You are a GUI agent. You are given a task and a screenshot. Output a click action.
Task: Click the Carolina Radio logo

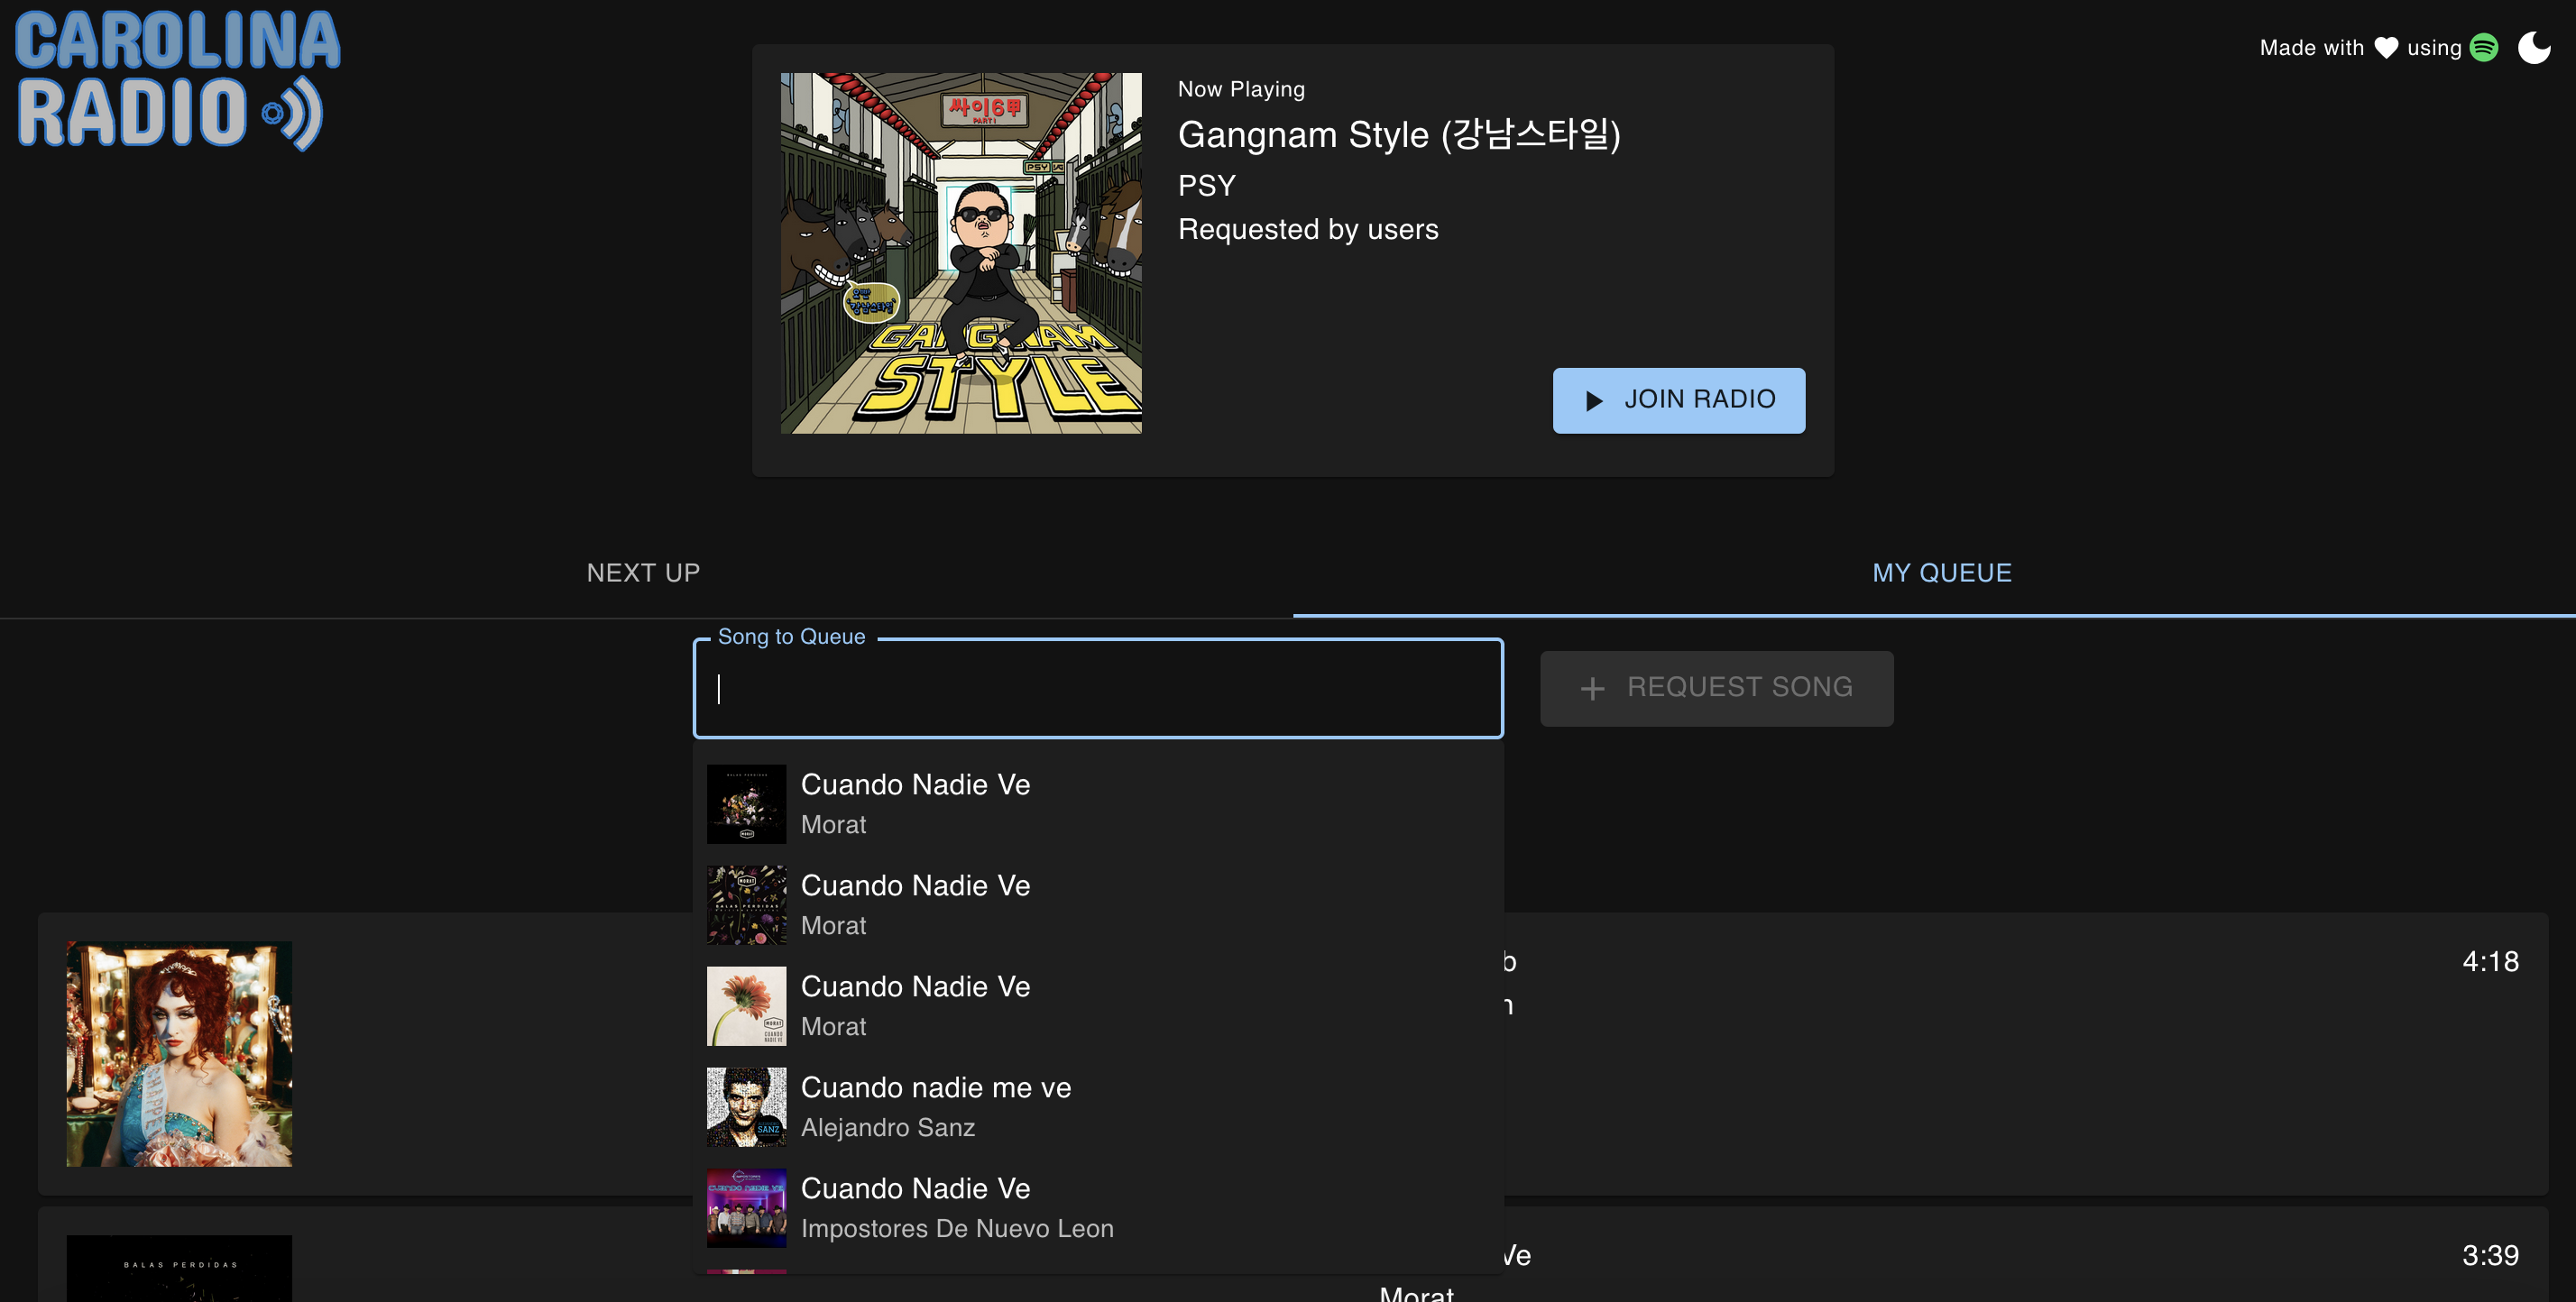[177, 80]
